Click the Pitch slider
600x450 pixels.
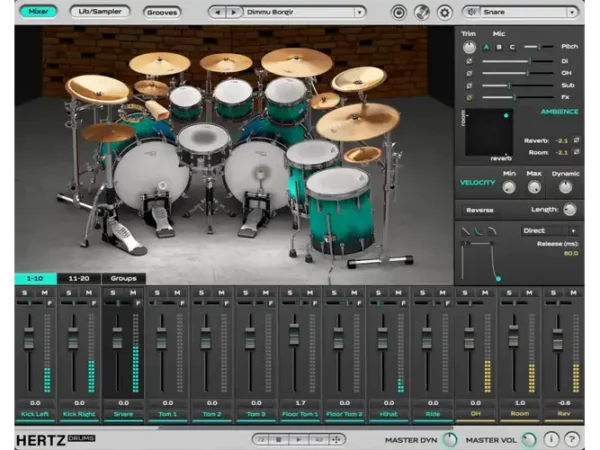click(538, 47)
